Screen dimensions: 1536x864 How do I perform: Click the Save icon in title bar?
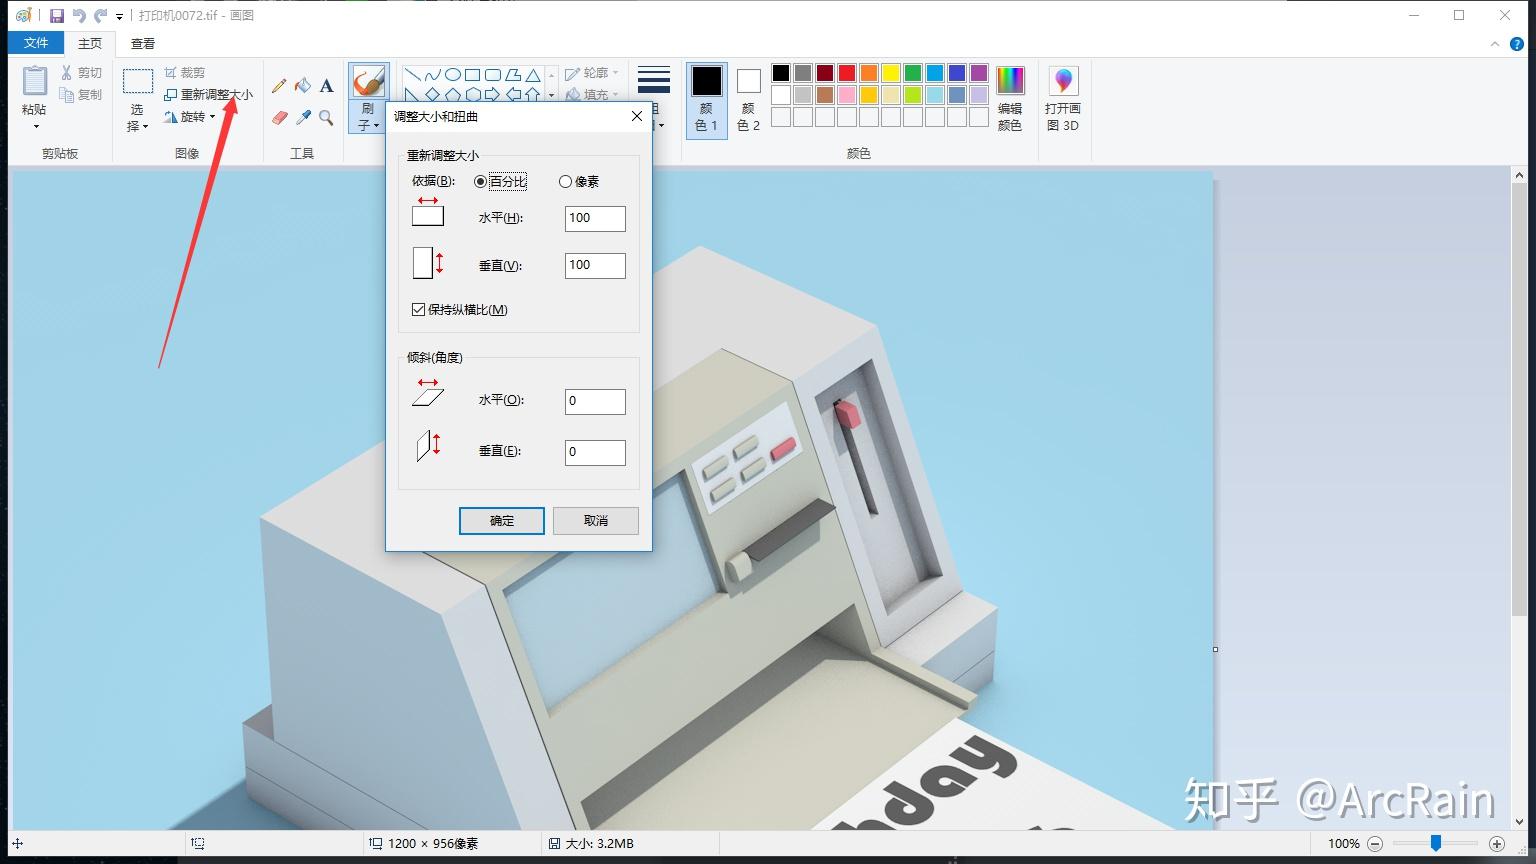point(56,16)
